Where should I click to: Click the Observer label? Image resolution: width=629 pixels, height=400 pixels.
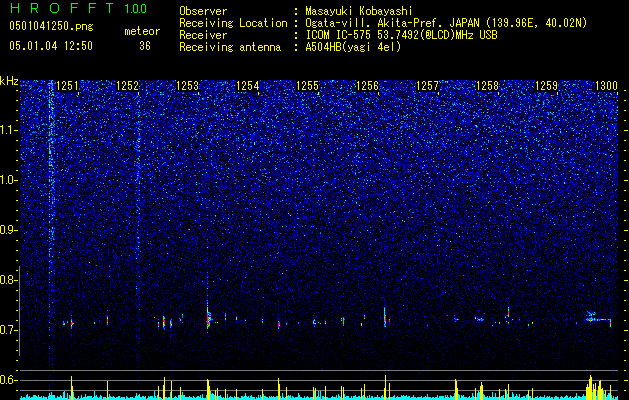(x=203, y=11)
